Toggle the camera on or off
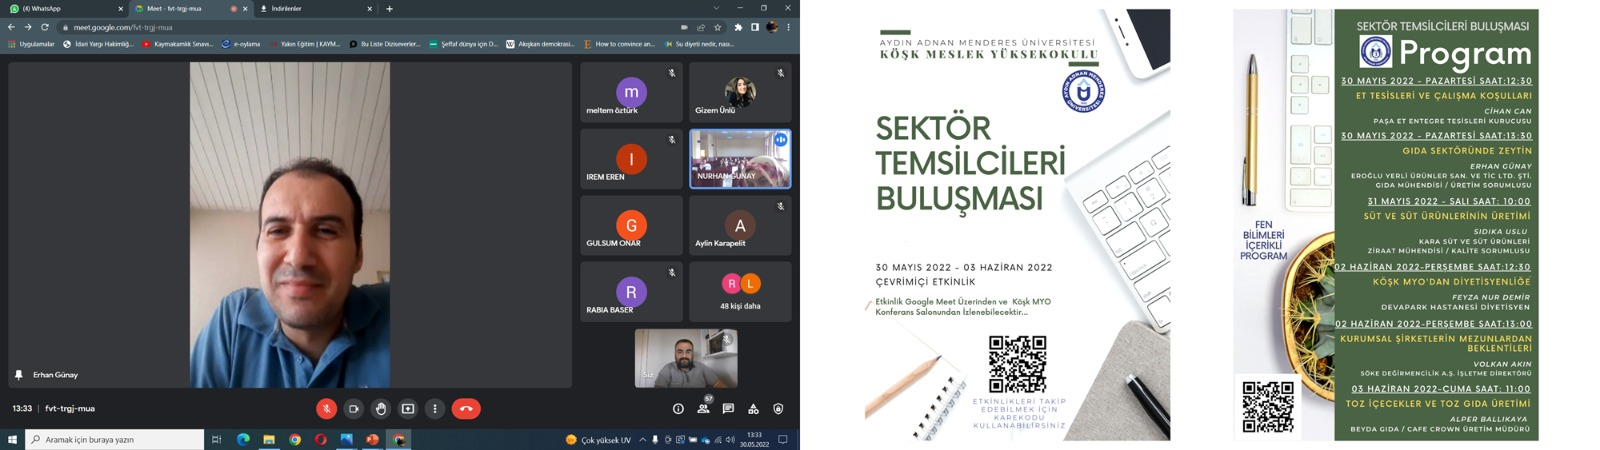Screen dimensions: 1600x450 click(353, 409)
